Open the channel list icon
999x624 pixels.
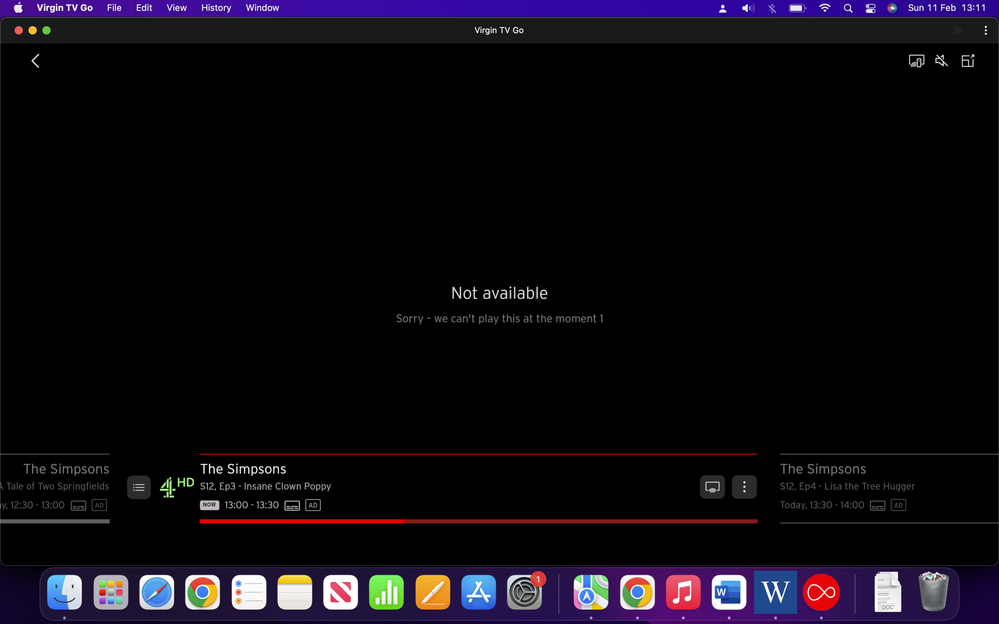pos(139,488)
